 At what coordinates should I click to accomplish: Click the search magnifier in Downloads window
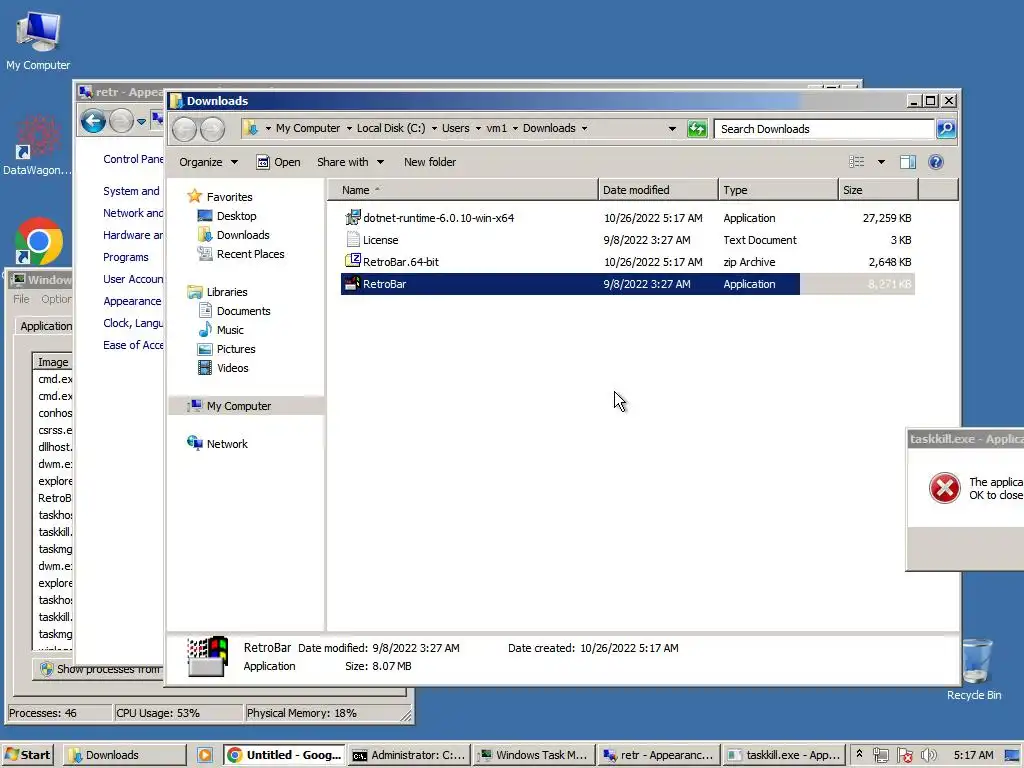point(946,129)
